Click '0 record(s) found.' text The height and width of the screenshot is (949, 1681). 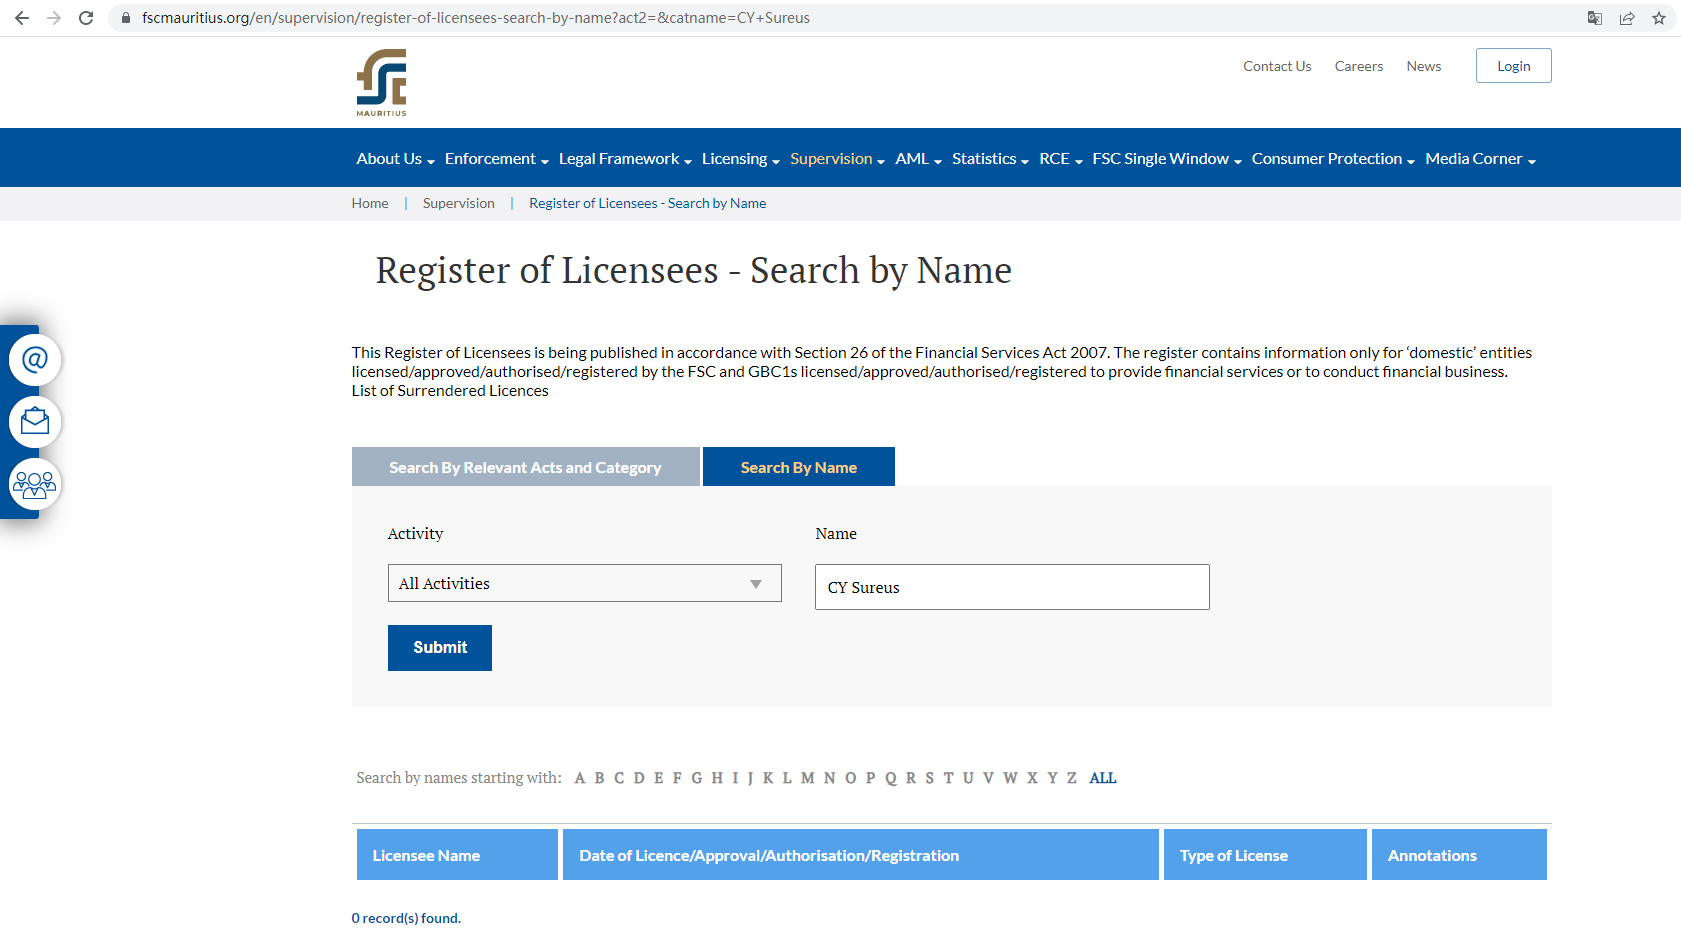pos(406,918)
